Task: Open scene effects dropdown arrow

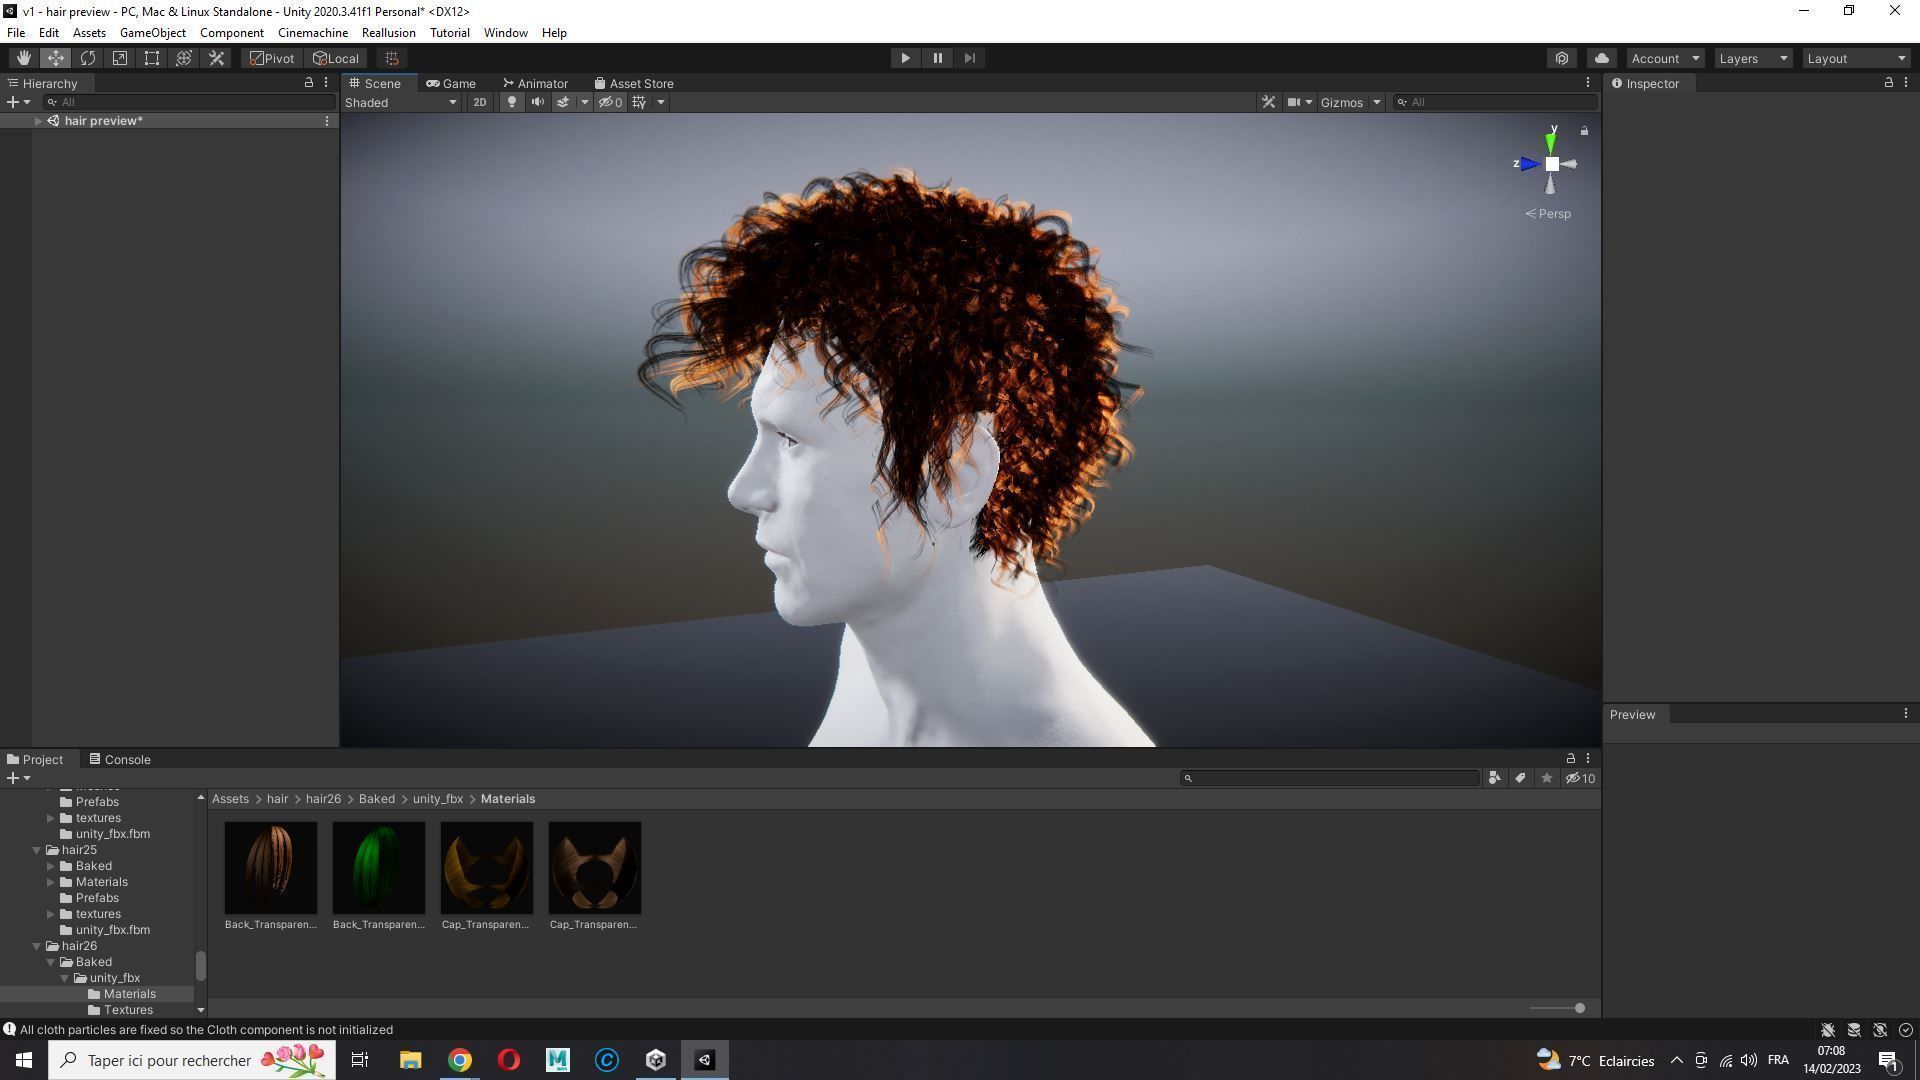Action: coord(585,102)
